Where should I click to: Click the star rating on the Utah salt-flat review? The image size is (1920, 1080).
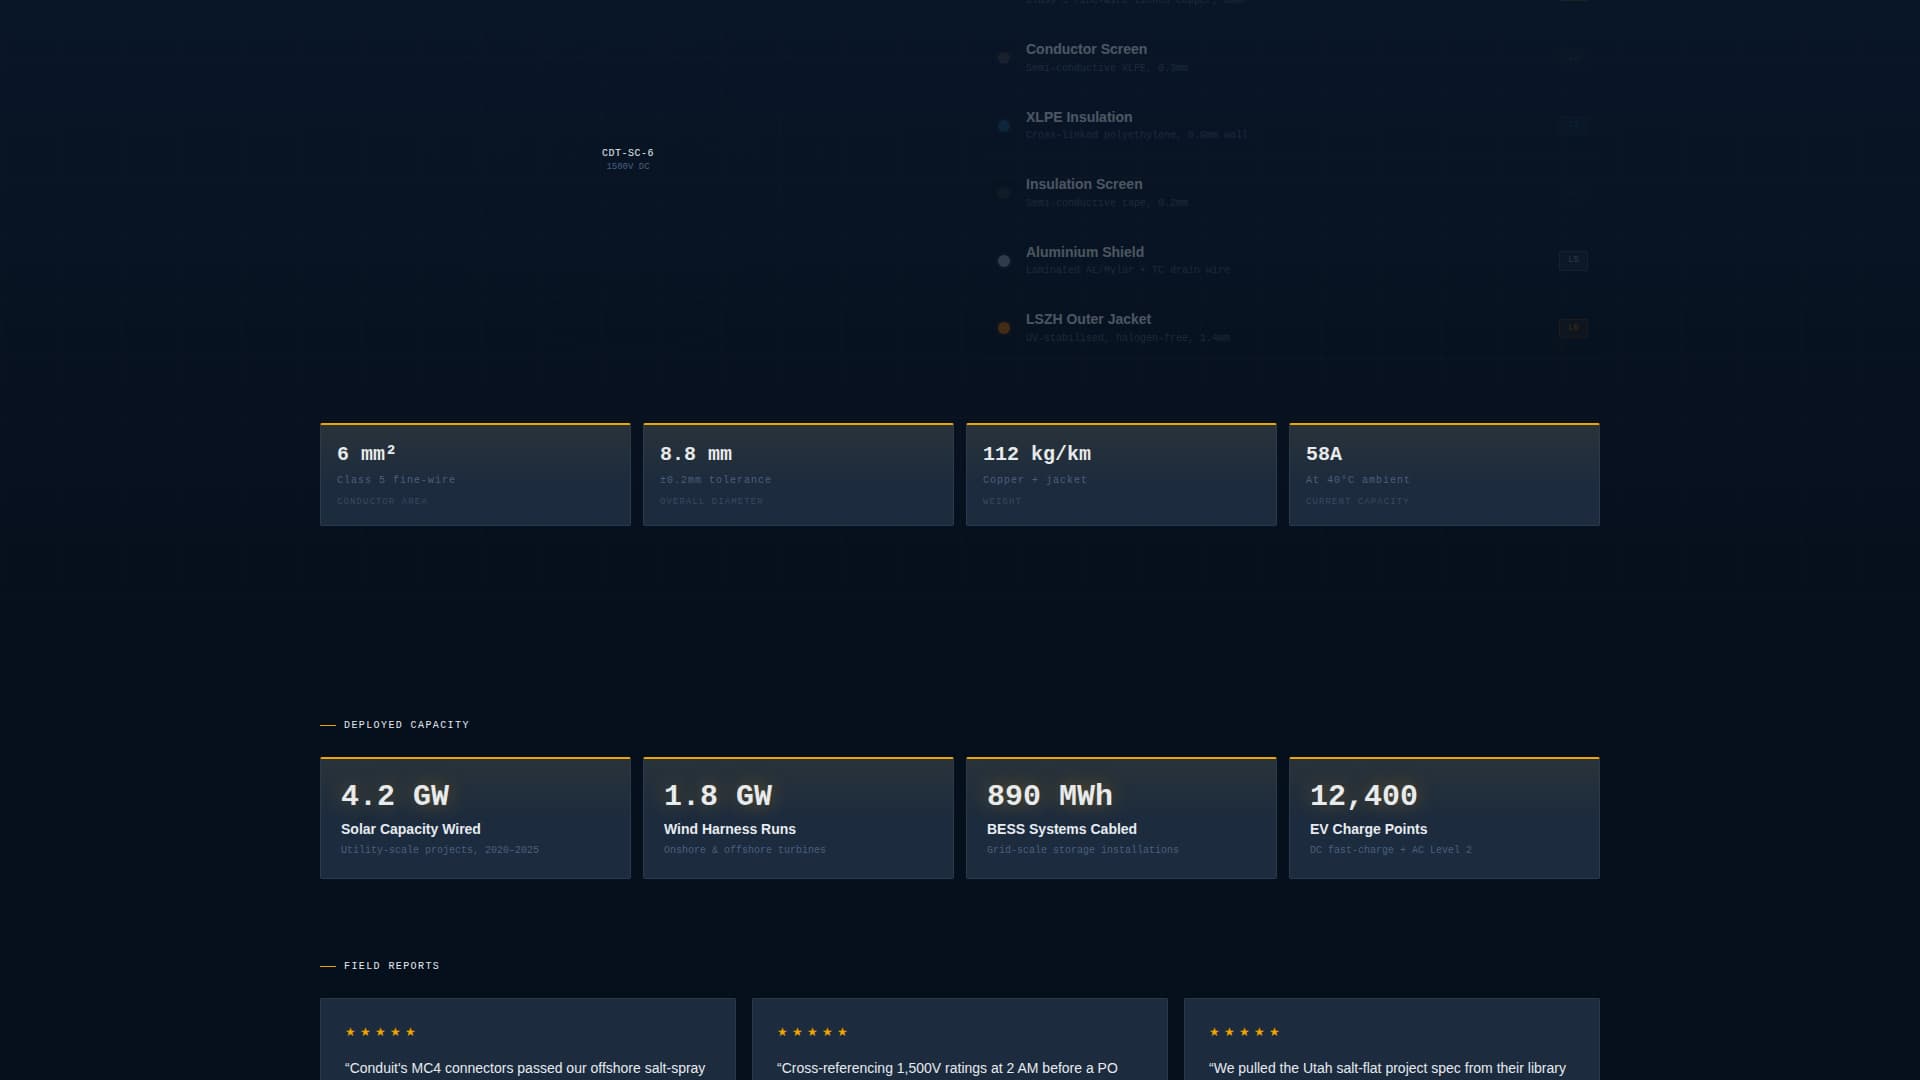pos(1244,1032)
